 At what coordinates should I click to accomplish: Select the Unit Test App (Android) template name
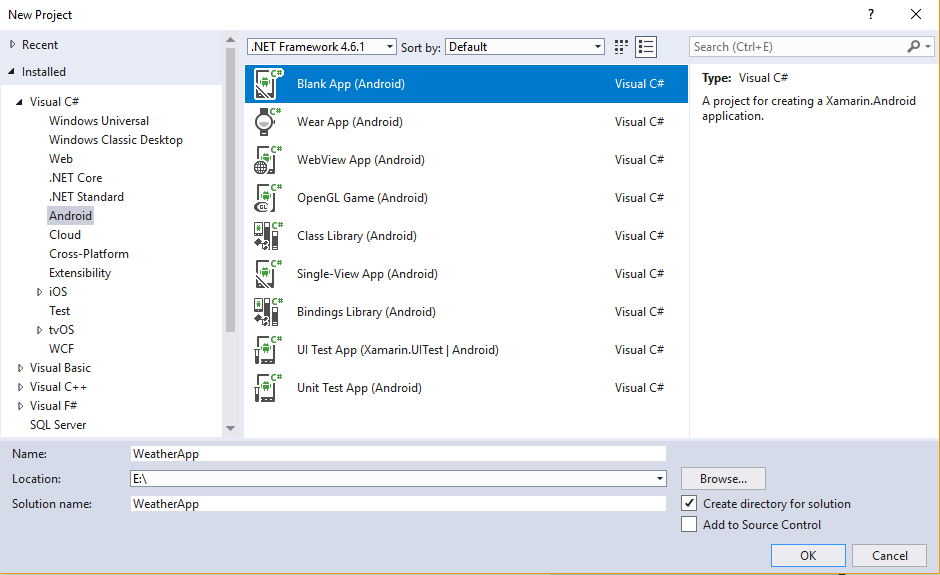point(359,388)
